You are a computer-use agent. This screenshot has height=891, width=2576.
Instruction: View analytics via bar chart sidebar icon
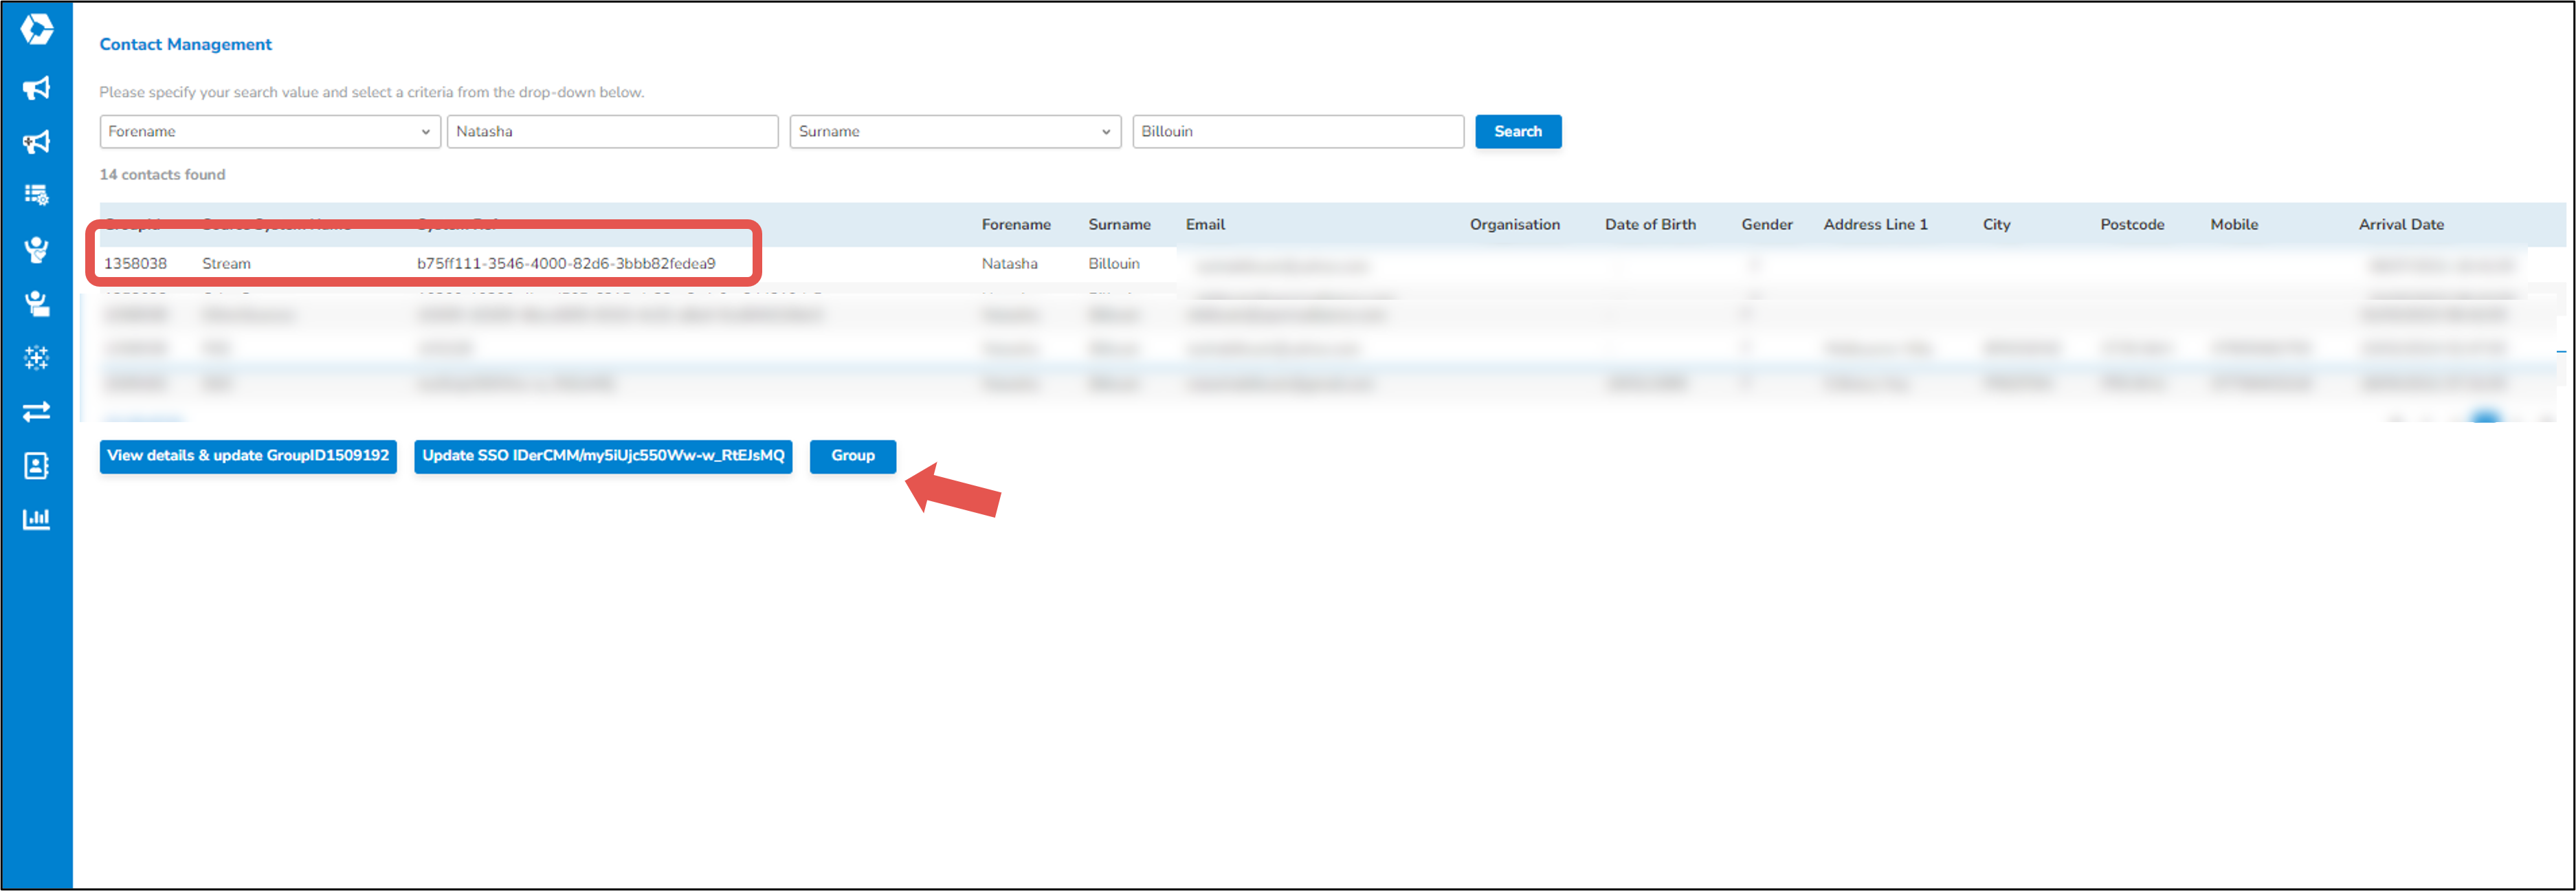pos(36,518)
